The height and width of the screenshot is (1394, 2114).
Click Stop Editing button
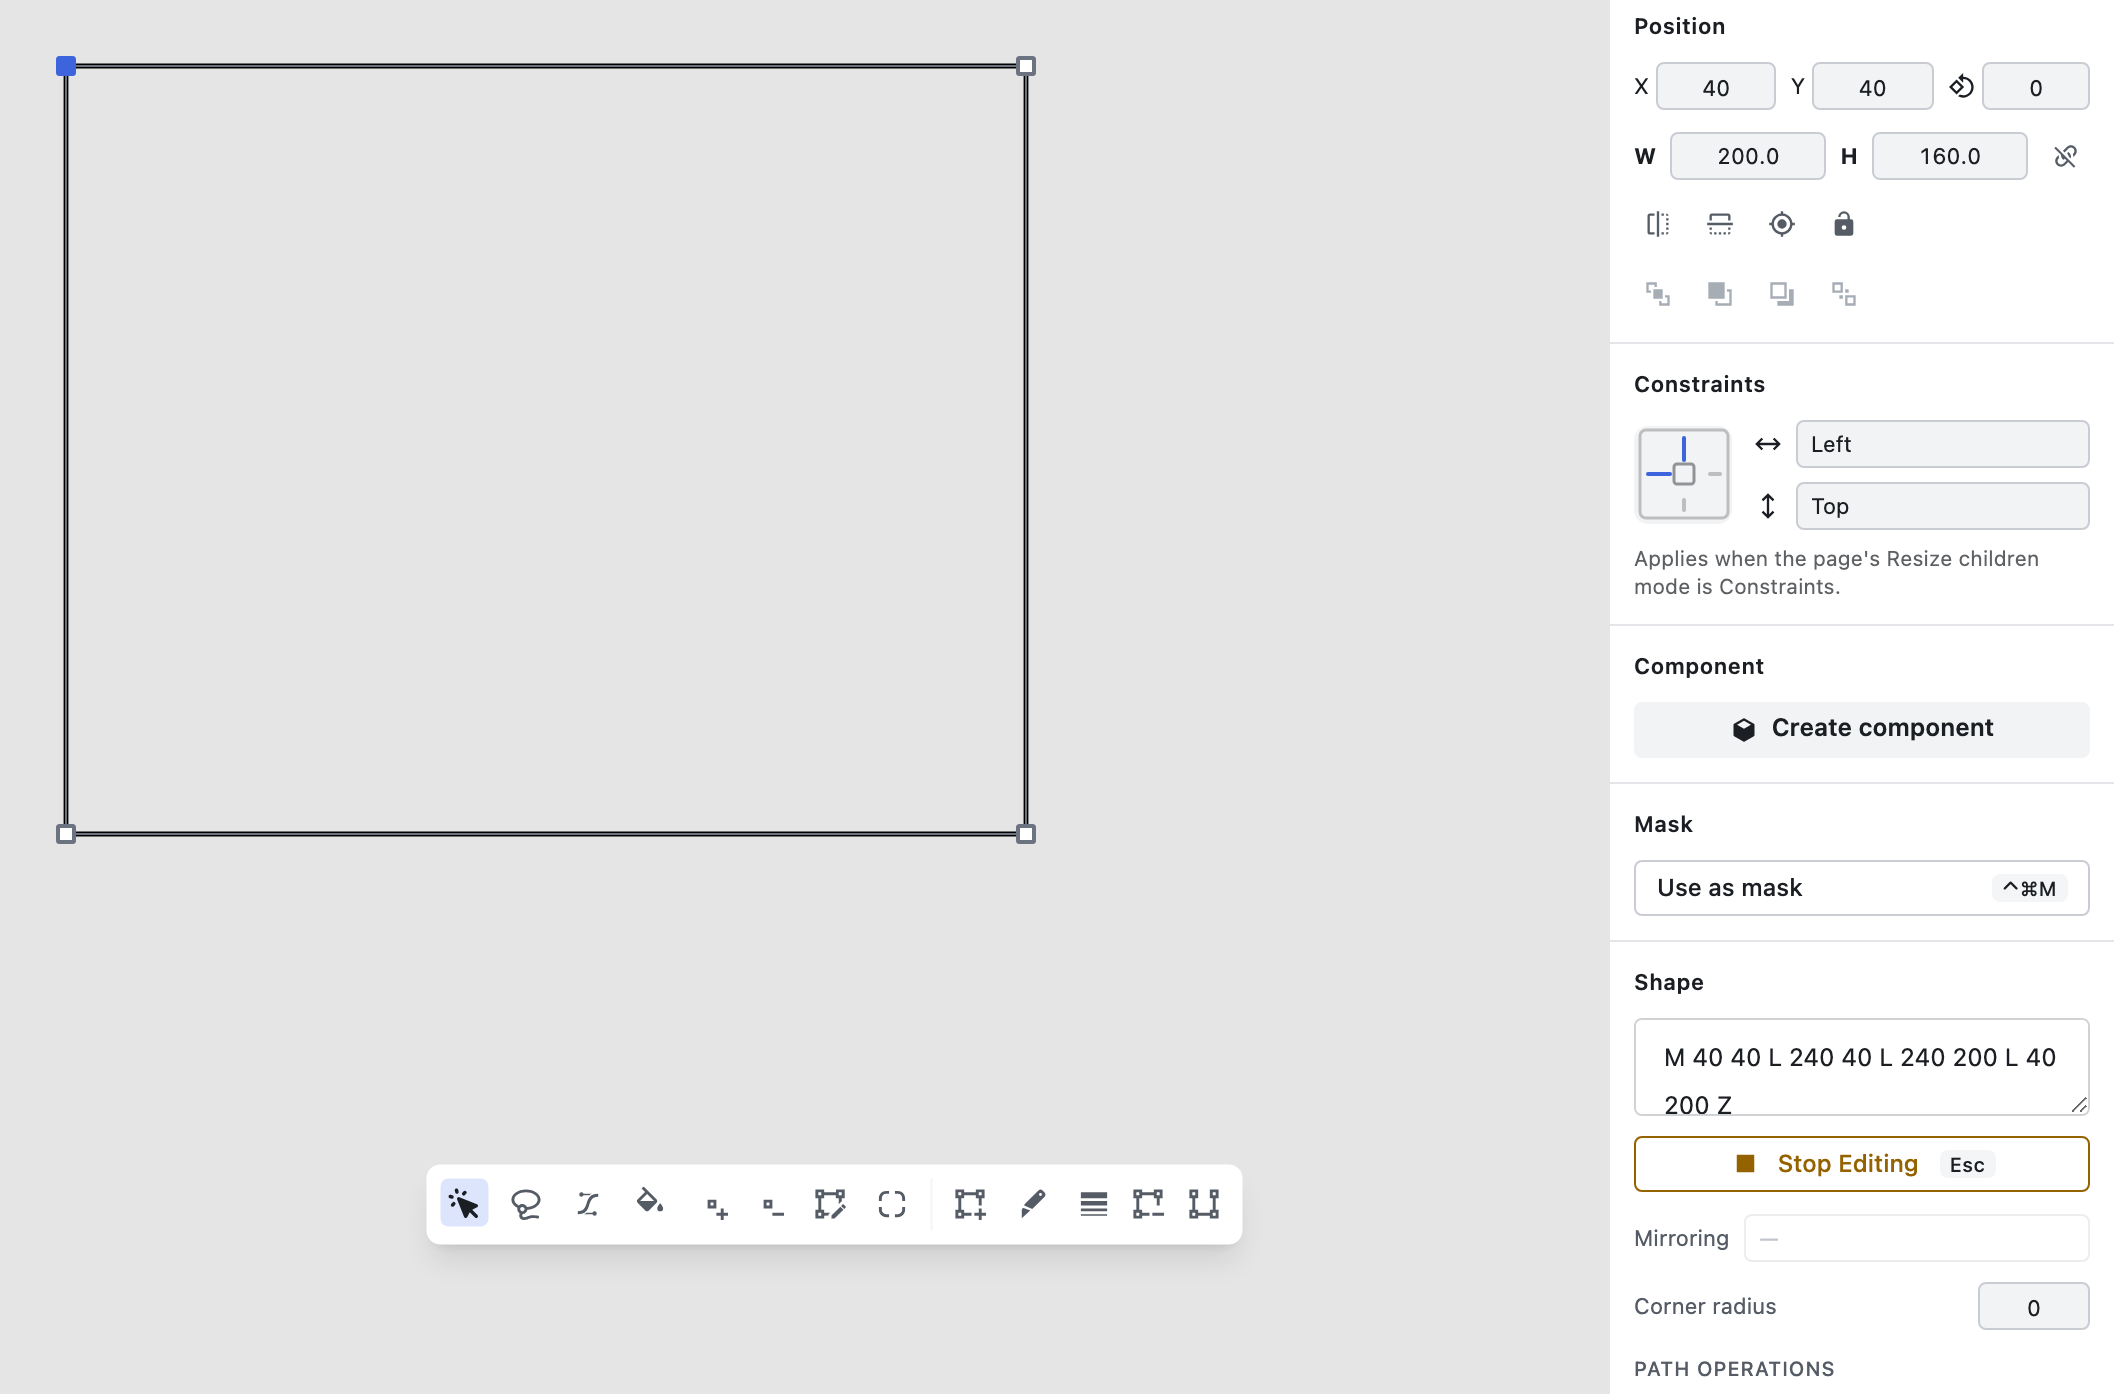click(x=1861, y=1164)
